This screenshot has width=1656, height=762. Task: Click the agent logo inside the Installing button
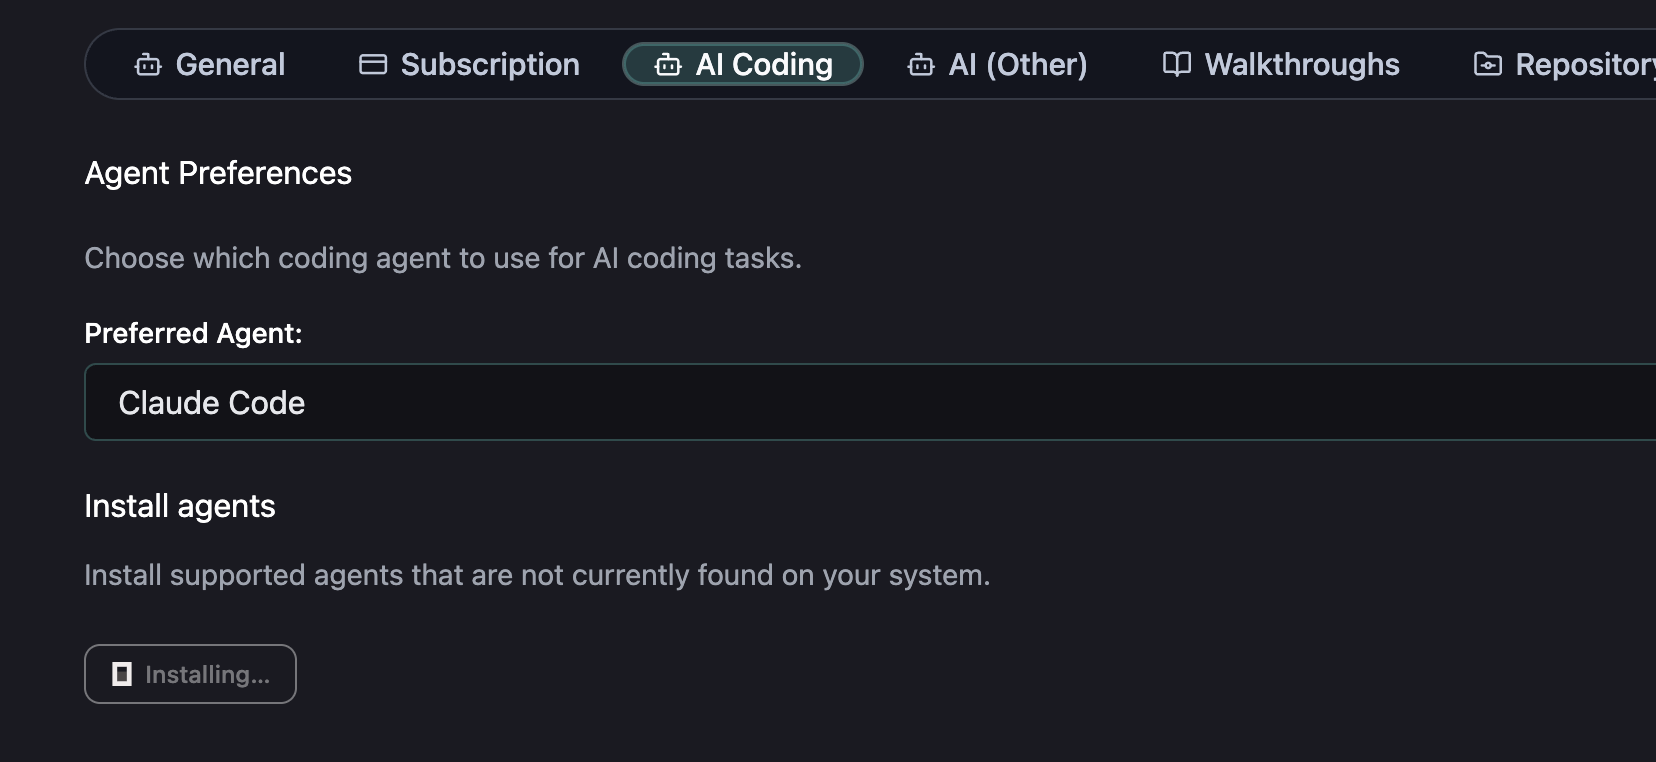coord(121,674)
